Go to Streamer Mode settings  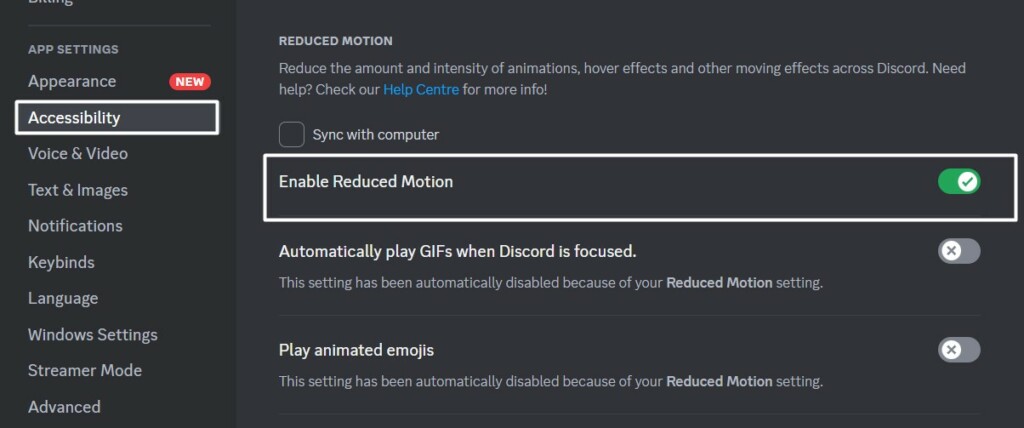85,370
